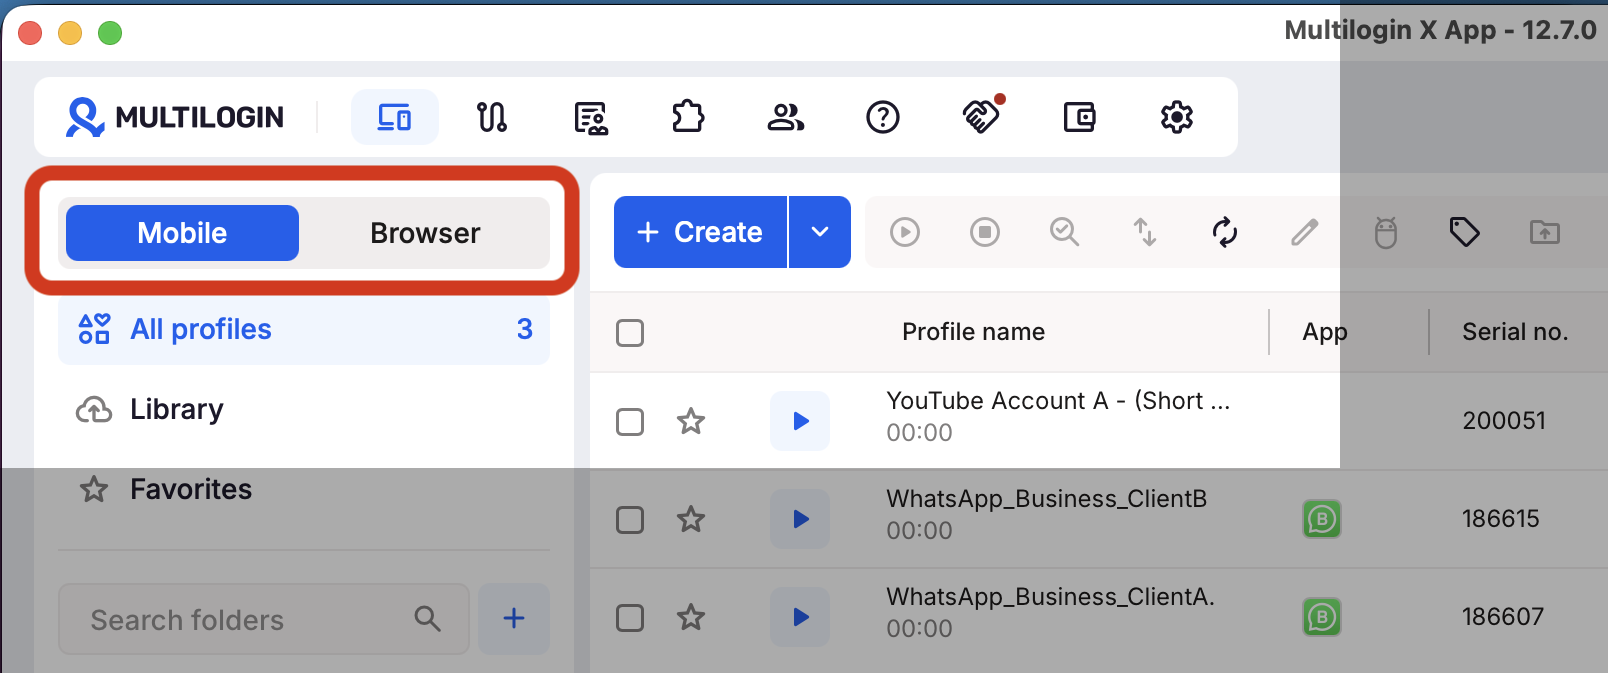
Task: Click the magnifier check toolbar icon
Action: [x=1065, y=232]
